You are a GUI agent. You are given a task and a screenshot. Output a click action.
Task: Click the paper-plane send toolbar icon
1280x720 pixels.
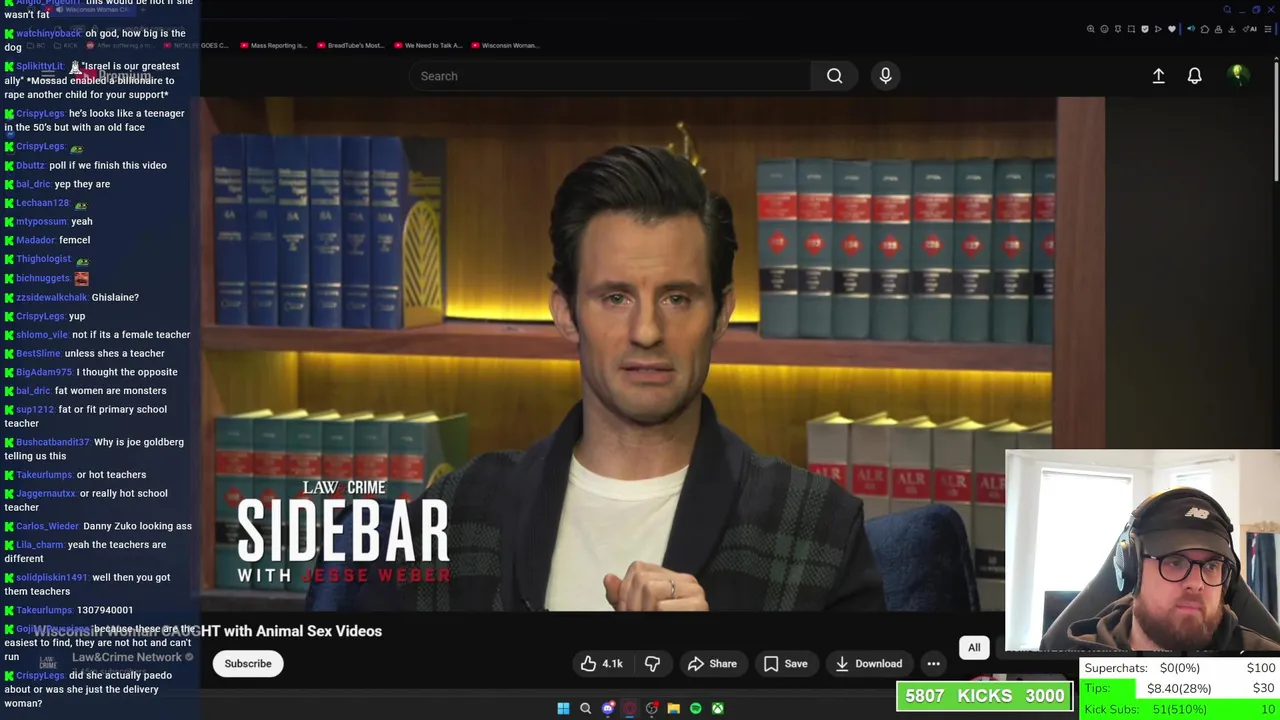[1158, 29]
